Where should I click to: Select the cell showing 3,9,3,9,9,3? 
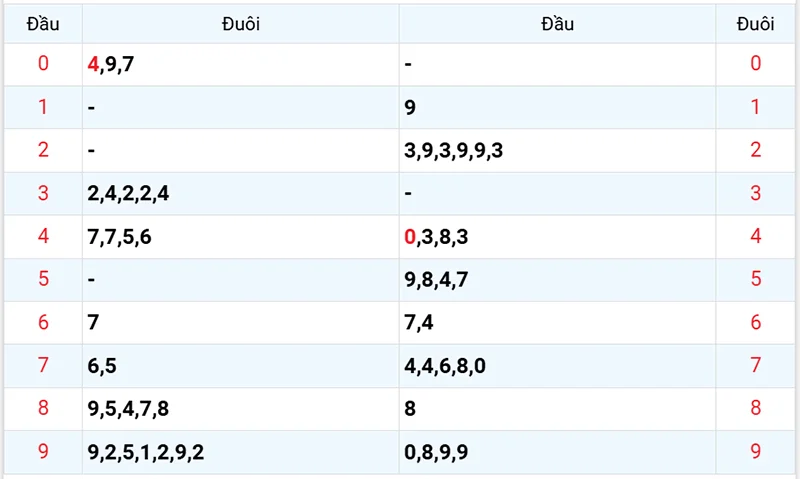(x=557, y=150)
